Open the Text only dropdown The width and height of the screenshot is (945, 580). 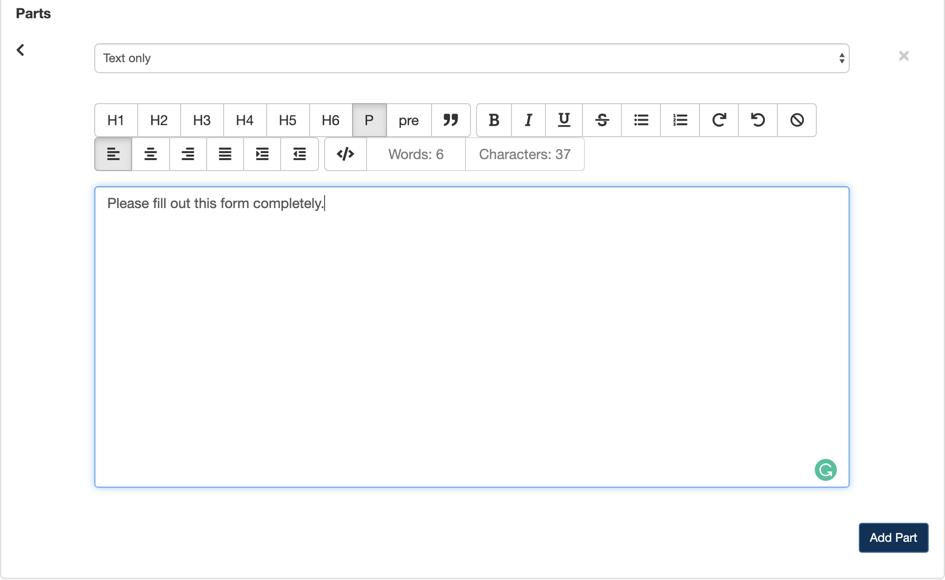coord(471,58)
